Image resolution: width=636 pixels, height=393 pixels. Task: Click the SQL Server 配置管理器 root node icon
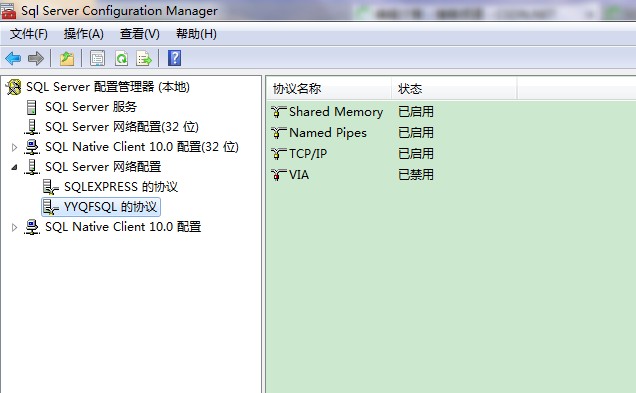point(14,87)
